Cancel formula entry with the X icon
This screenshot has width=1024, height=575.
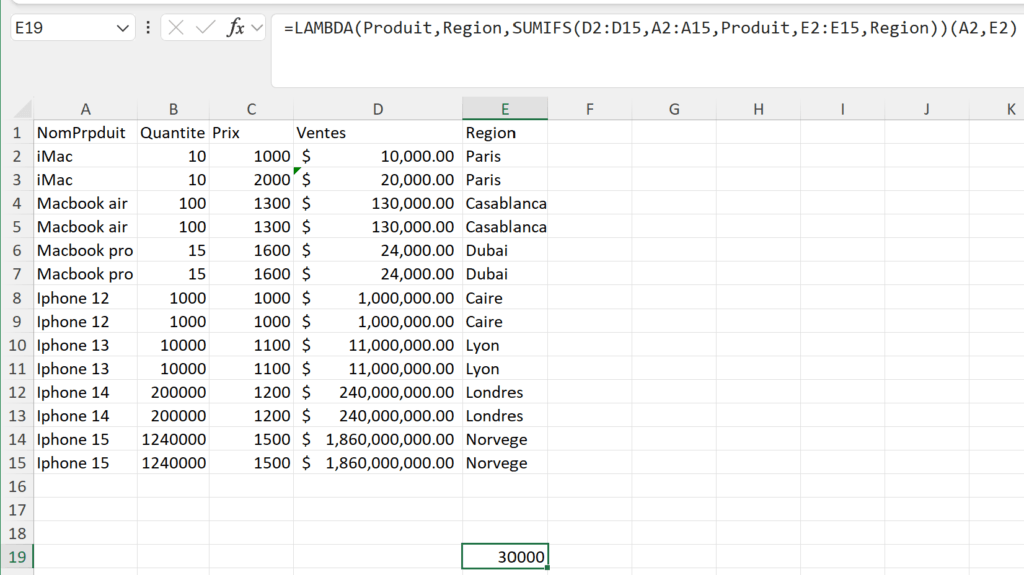tap(176, 27)
